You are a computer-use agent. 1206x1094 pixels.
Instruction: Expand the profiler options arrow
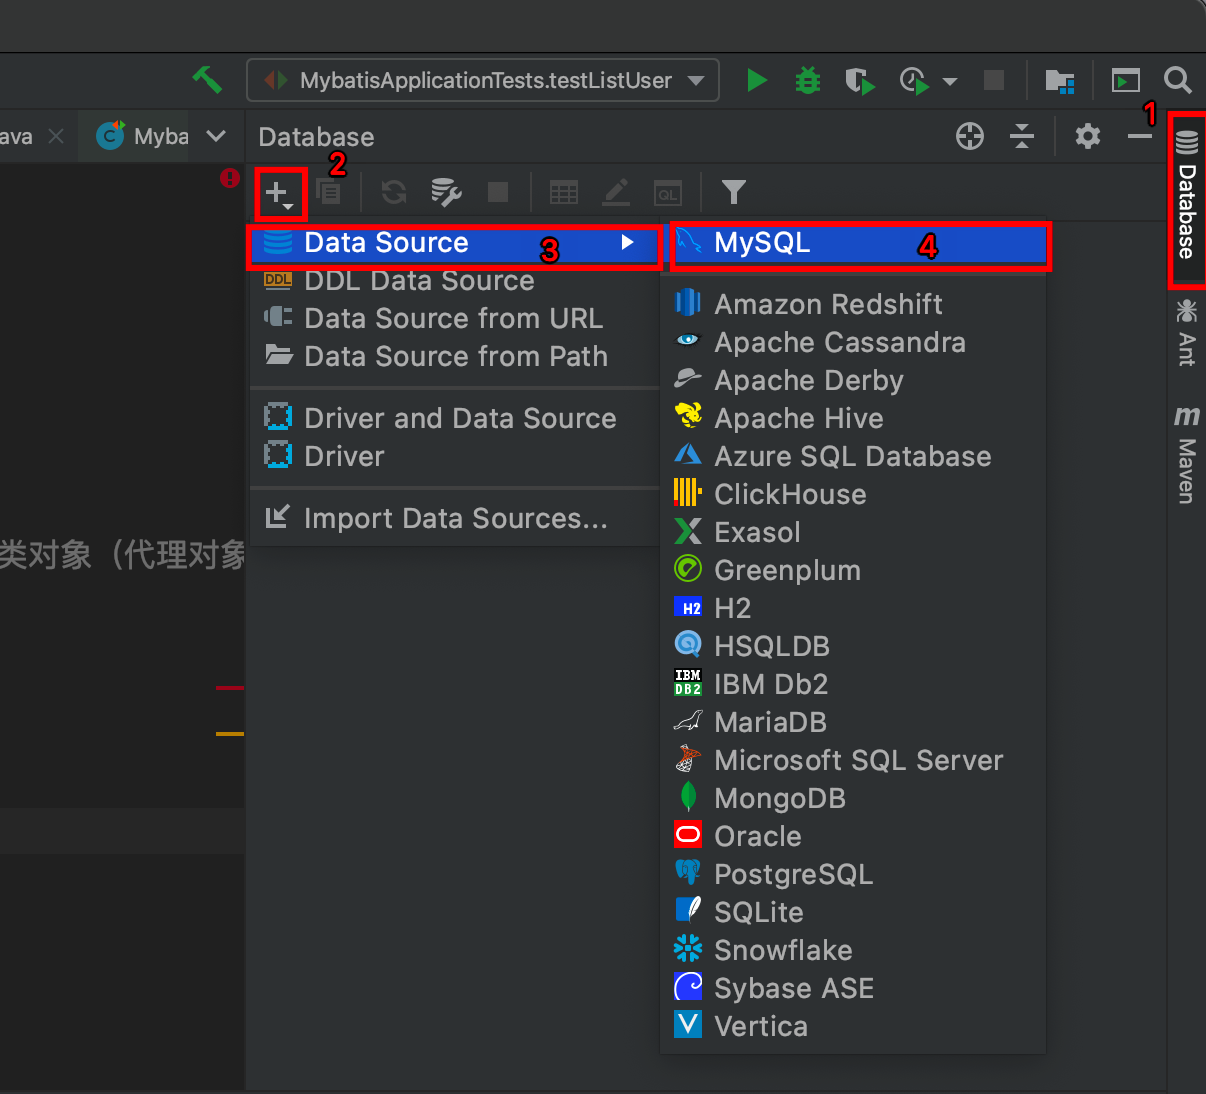click(950, 81)
